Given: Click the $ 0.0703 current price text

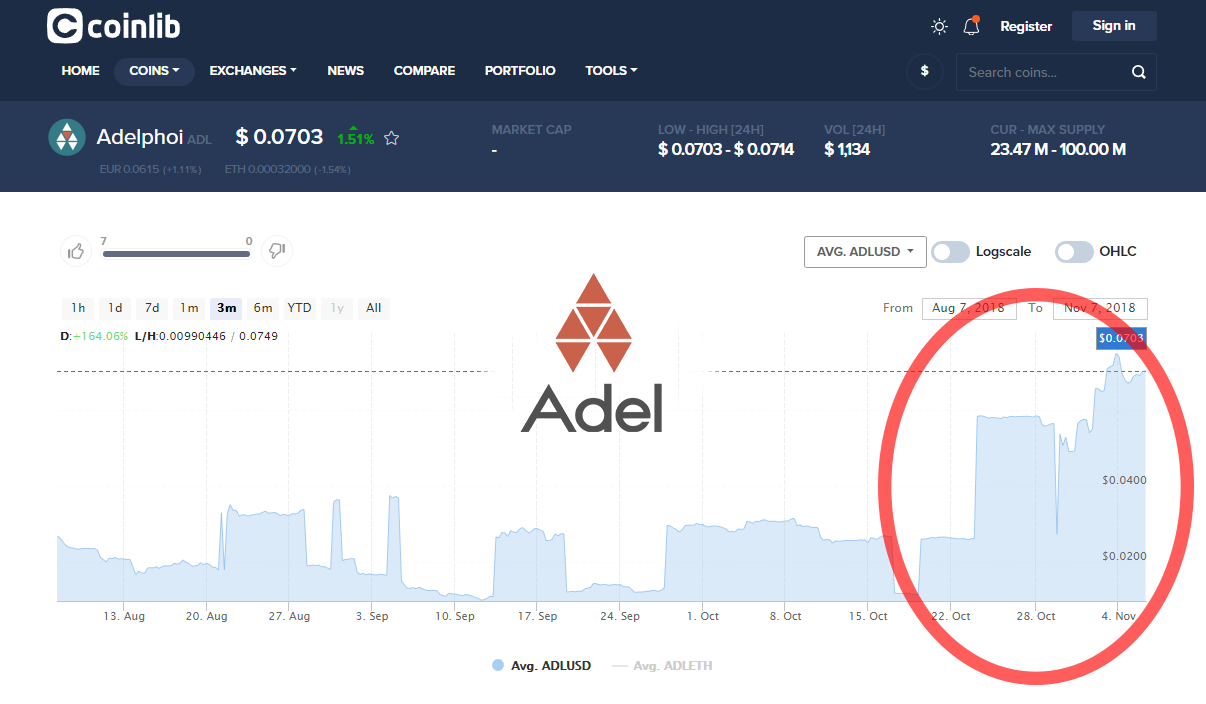Looking at the screenshot, I should pyautogui.click(x=279, y=137).
